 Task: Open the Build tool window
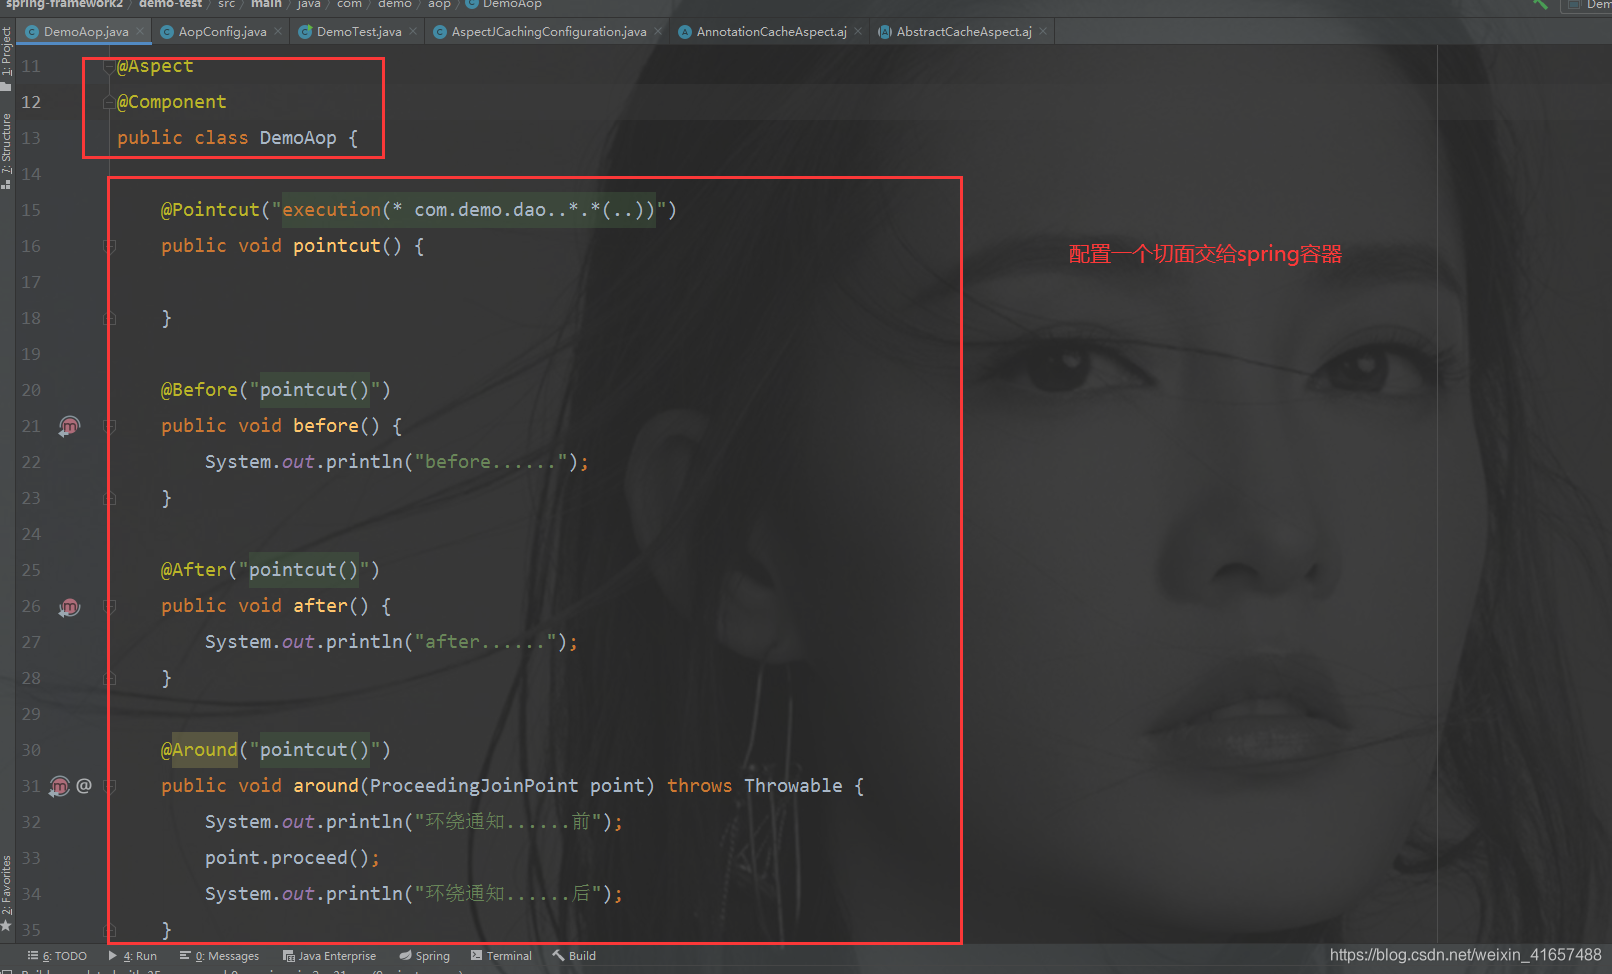coord(574,956)
